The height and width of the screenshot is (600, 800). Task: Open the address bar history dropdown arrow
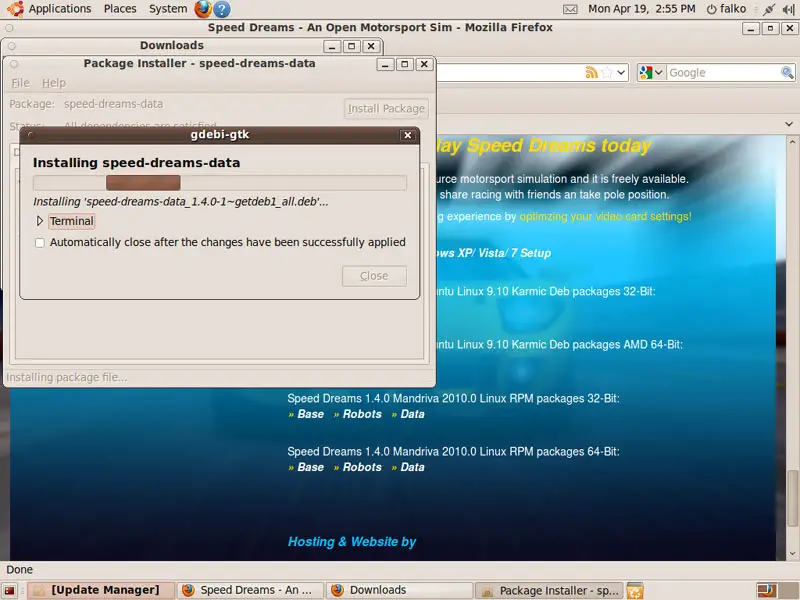[621, 72]
